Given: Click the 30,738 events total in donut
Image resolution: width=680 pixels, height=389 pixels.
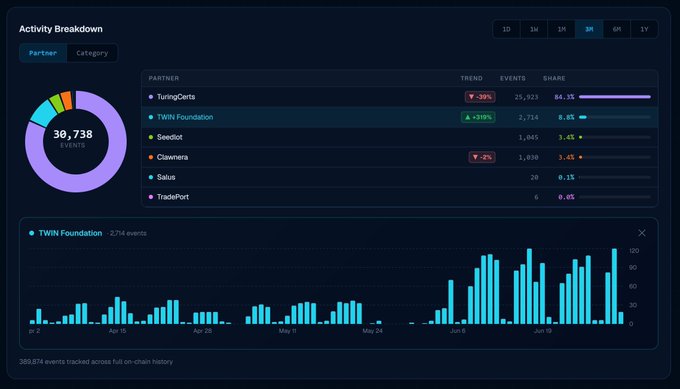Looking at the screenshot, I should (73, 134).
